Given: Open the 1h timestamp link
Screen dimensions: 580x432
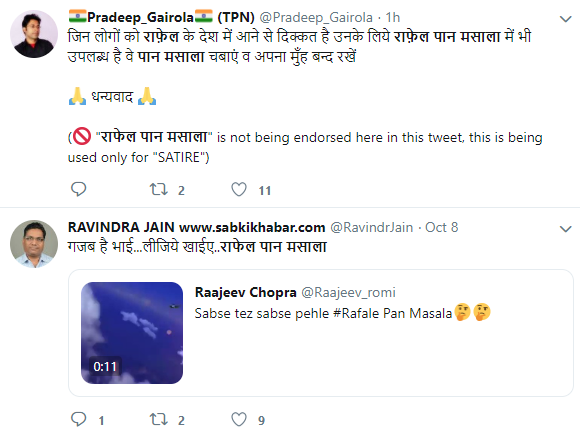Looking at the screenshot, I should 393,17.
